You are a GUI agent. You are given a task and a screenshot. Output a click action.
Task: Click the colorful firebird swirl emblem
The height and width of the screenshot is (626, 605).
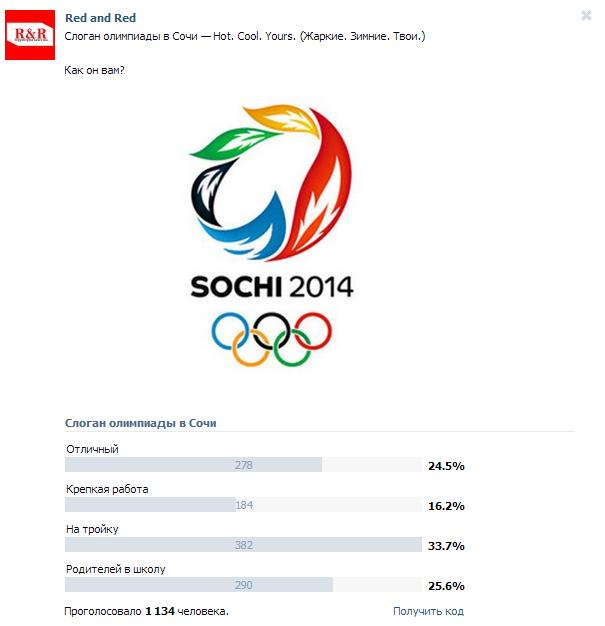[x=272, y=182]
